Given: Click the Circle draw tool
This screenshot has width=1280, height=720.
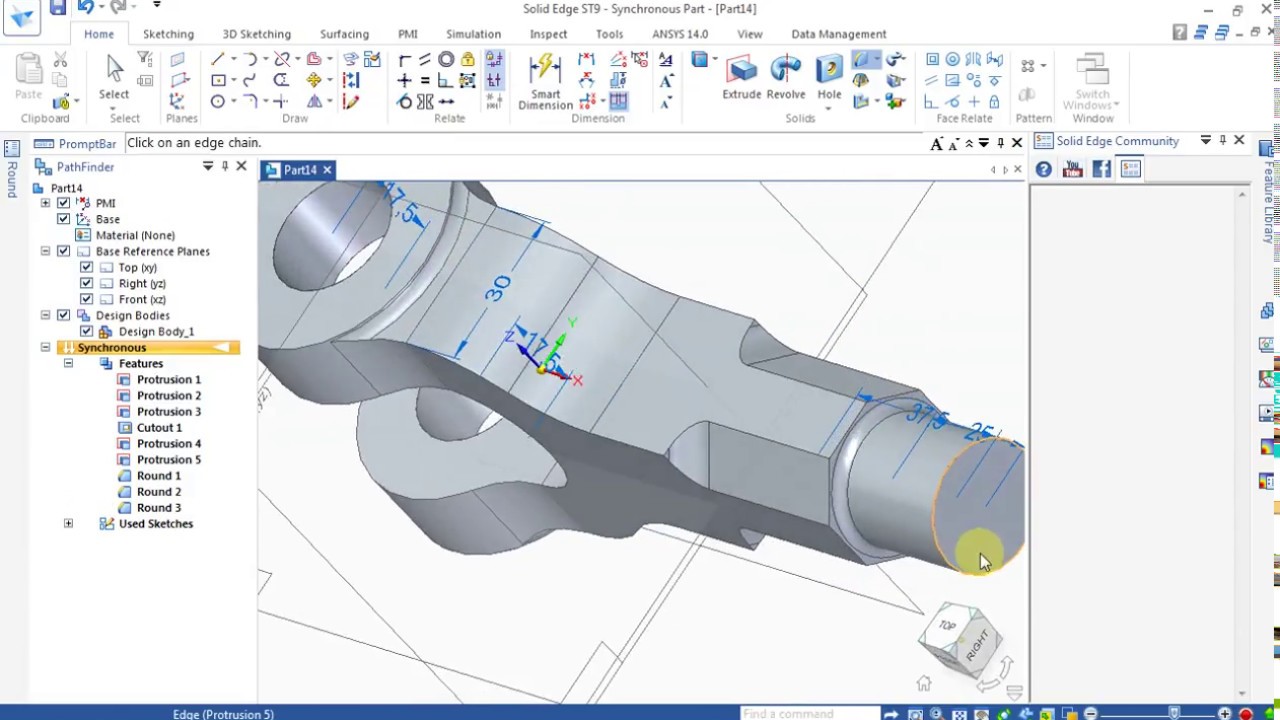Looking at the screenshot, I should pos(217,102).
